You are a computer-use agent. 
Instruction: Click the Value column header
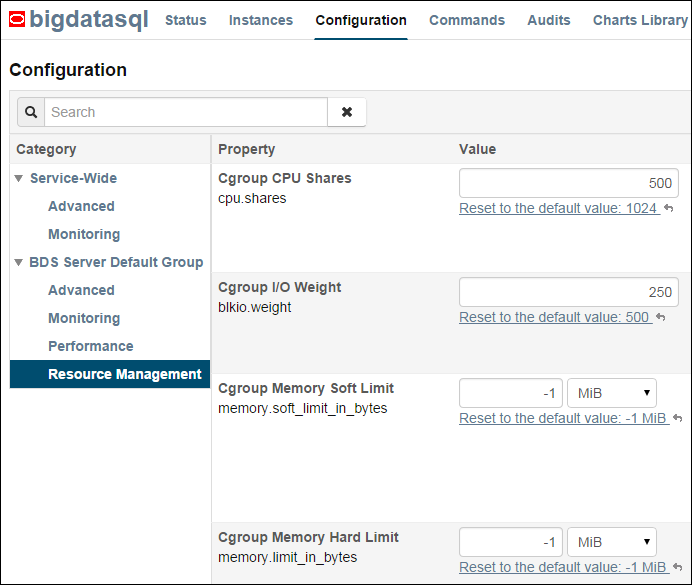click(x=478, y=149)
